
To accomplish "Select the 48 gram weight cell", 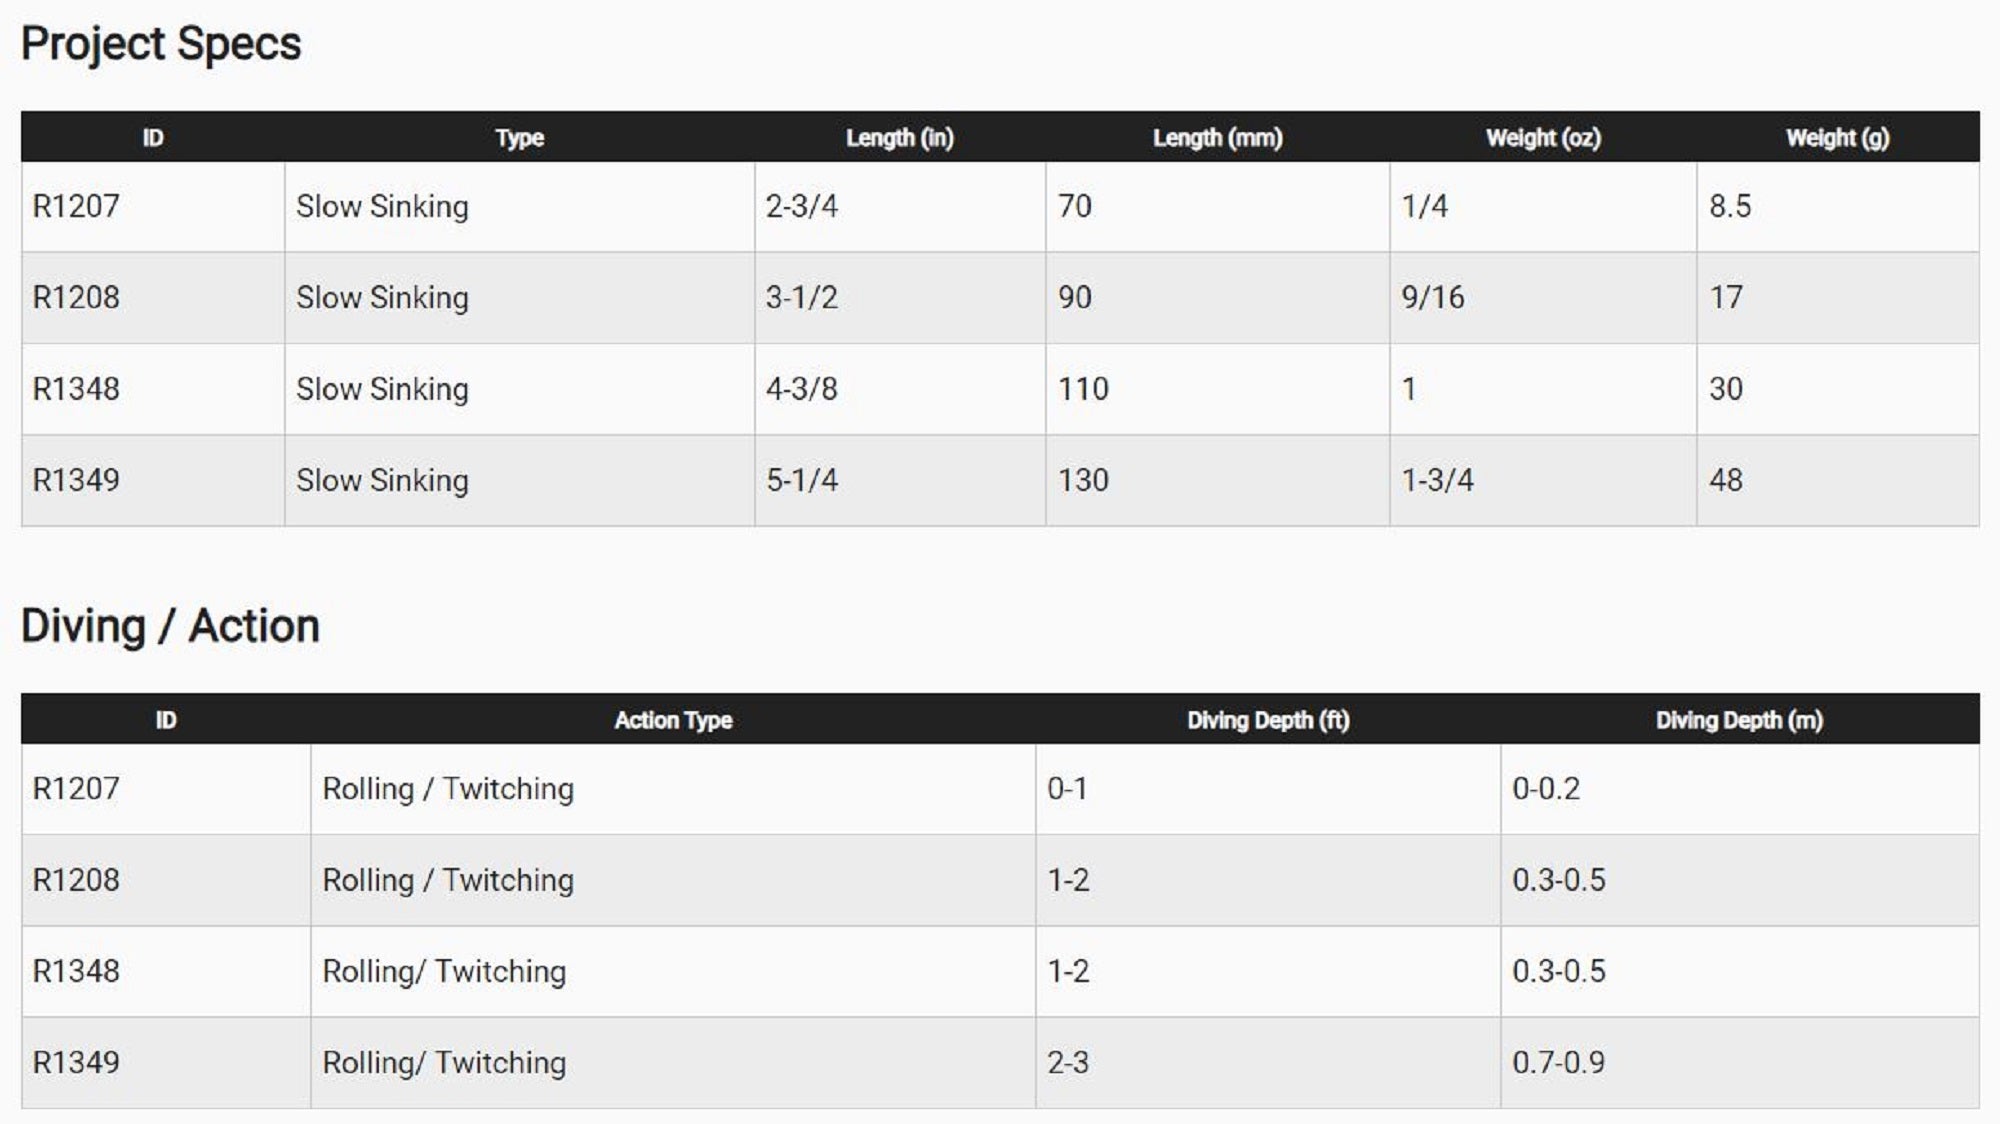I will (1725, 480).
